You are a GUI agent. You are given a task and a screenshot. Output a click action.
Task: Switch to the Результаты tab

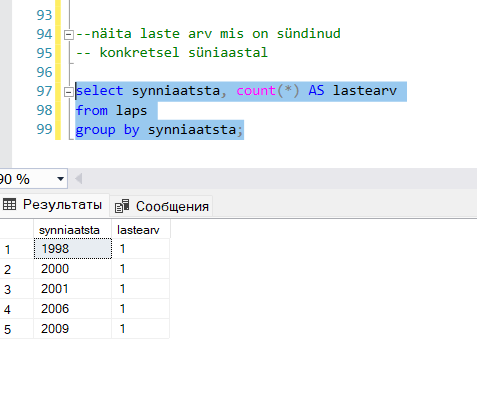coord(53,204)
